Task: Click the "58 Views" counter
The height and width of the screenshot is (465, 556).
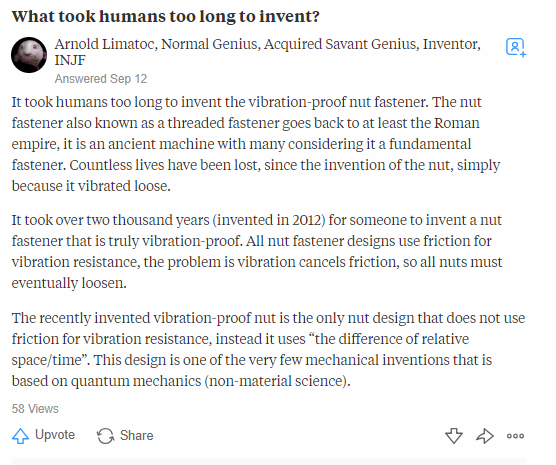Action: pyautogui.click(x=35, y=409)
